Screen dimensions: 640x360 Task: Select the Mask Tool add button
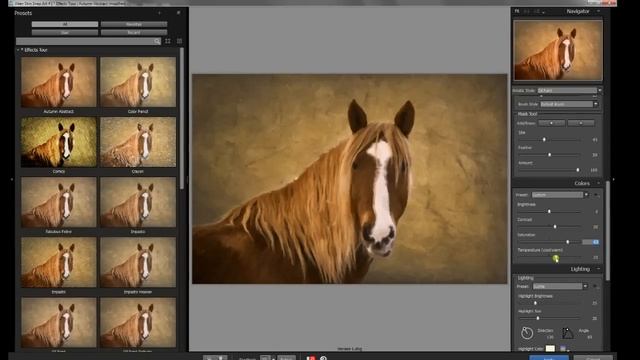click(552, 123)
